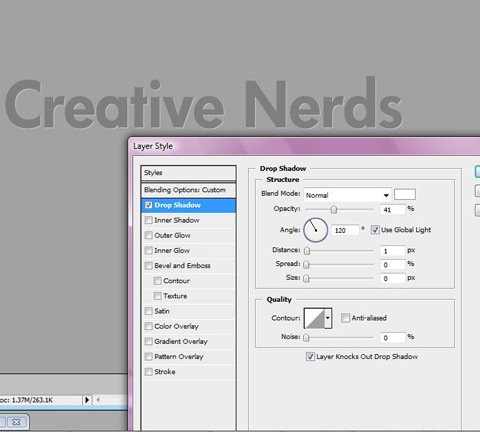Close the document tab with X icon
480x432 pixels.
coord(16,422)
